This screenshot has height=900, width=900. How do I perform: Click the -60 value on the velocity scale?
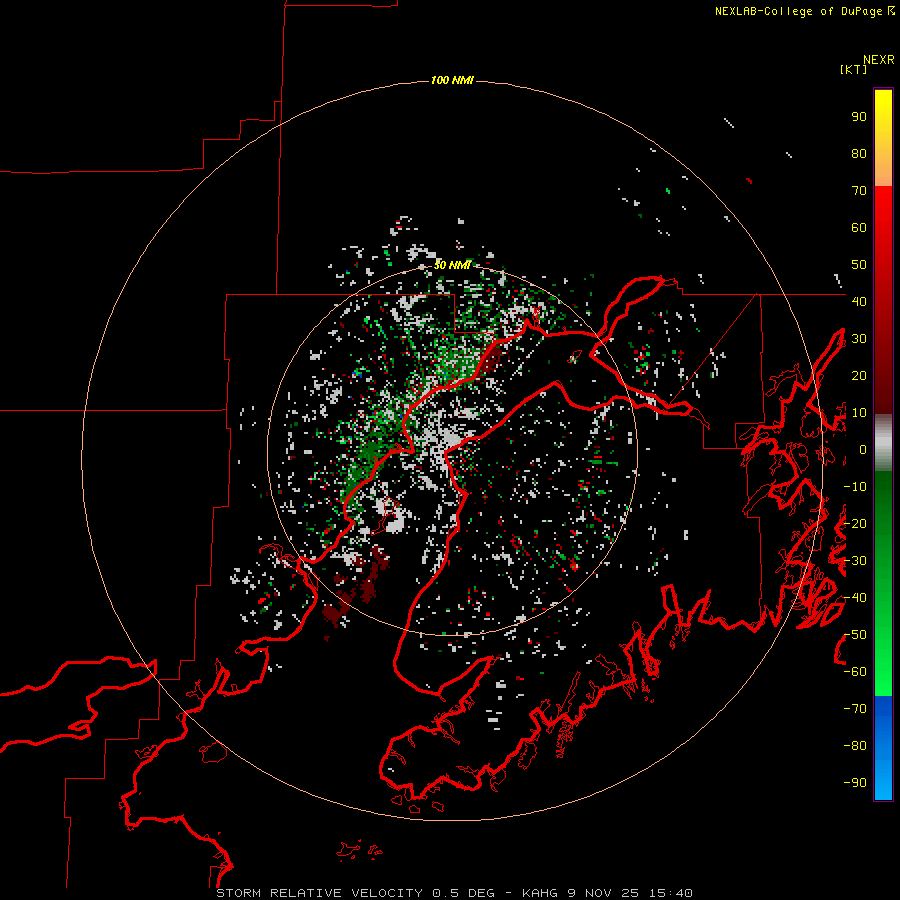[855, 672]
